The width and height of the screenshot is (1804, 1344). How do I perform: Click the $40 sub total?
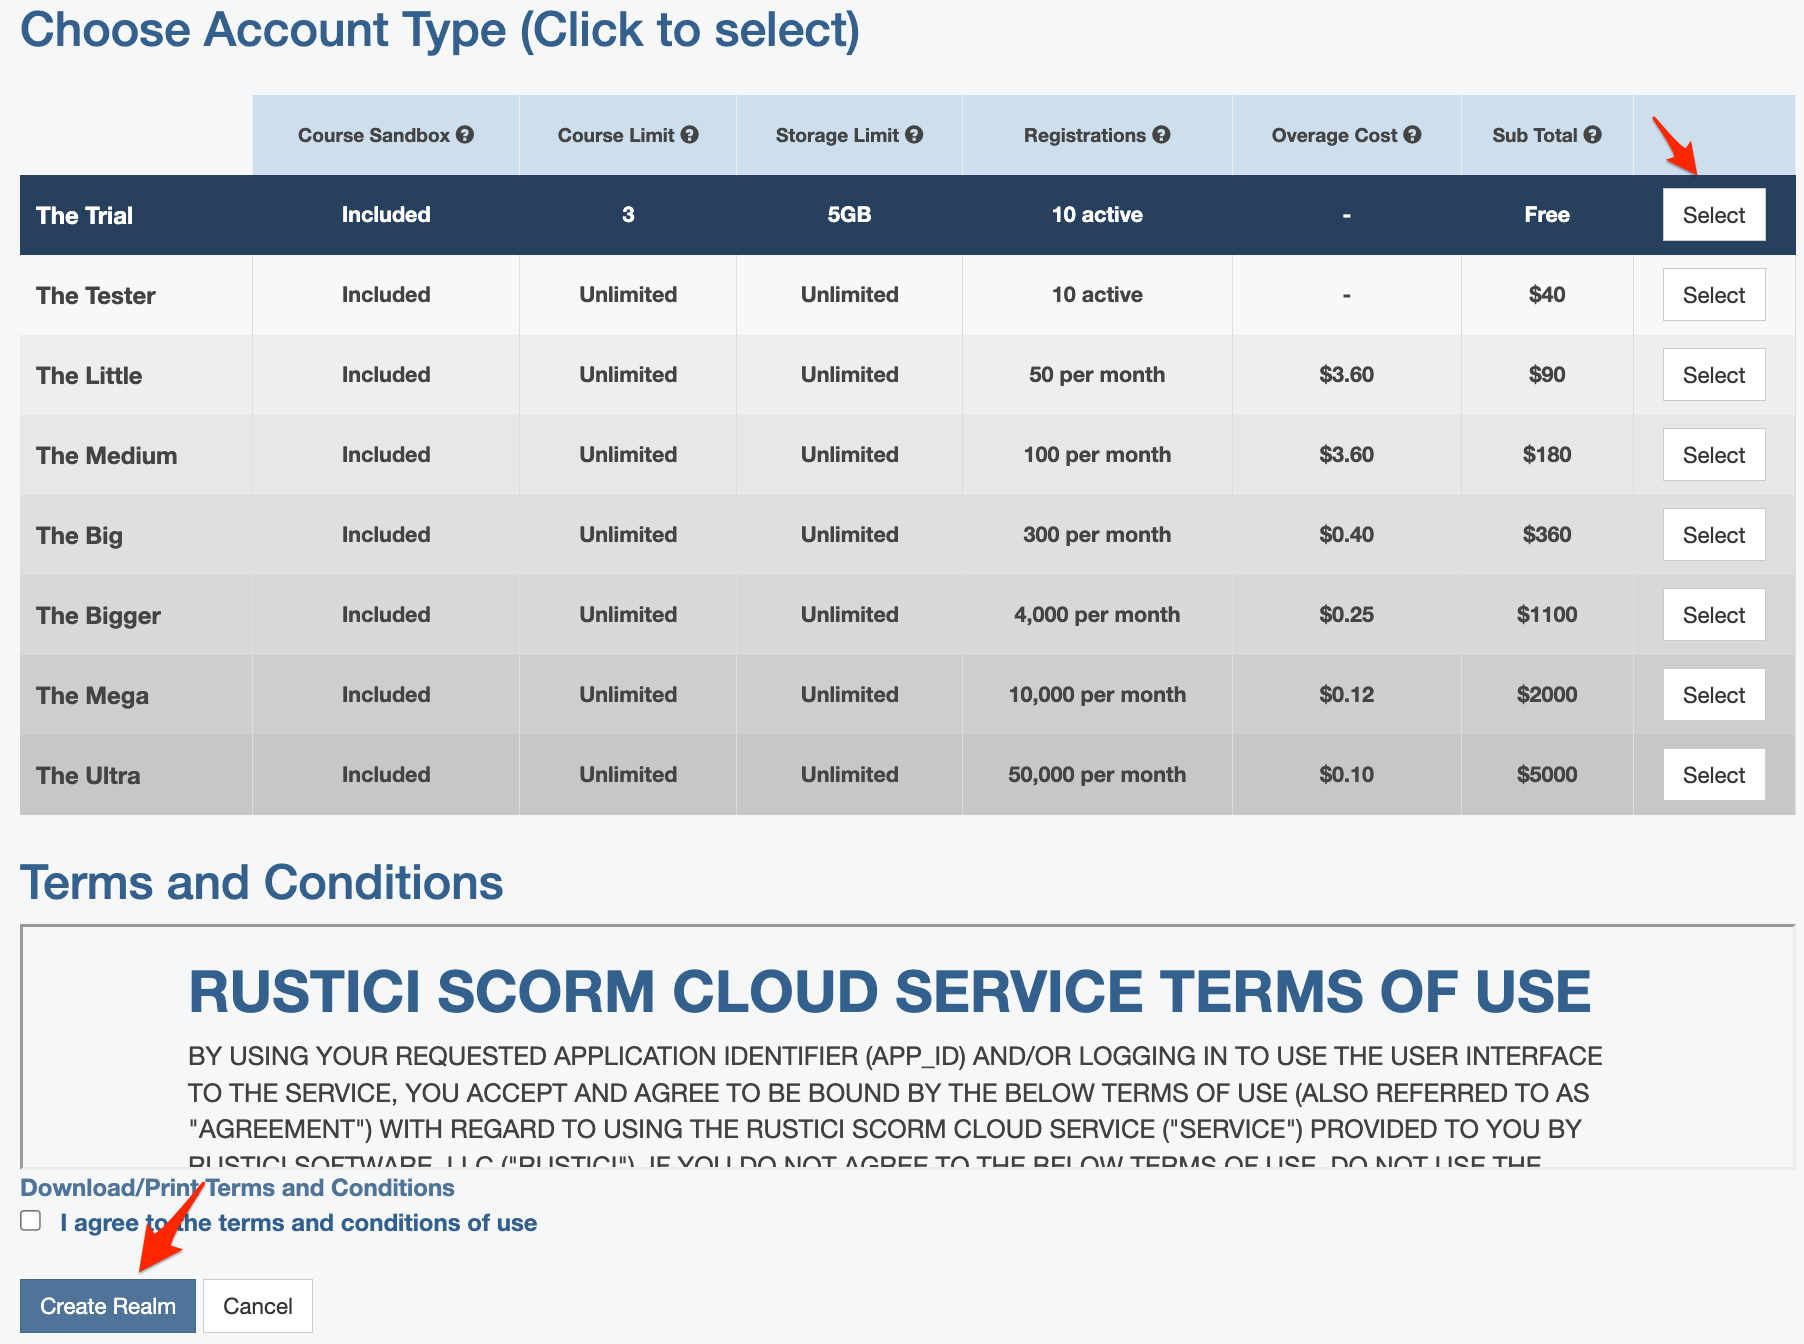[1547, 295]
